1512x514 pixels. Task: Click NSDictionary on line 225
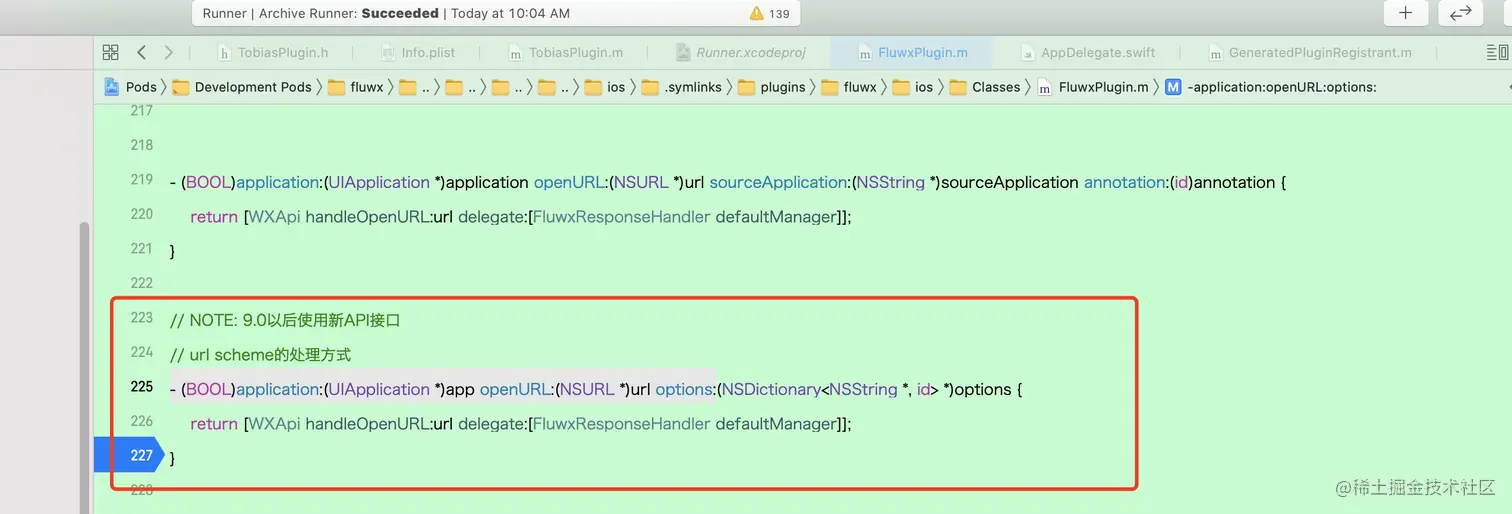click(770, 389)
